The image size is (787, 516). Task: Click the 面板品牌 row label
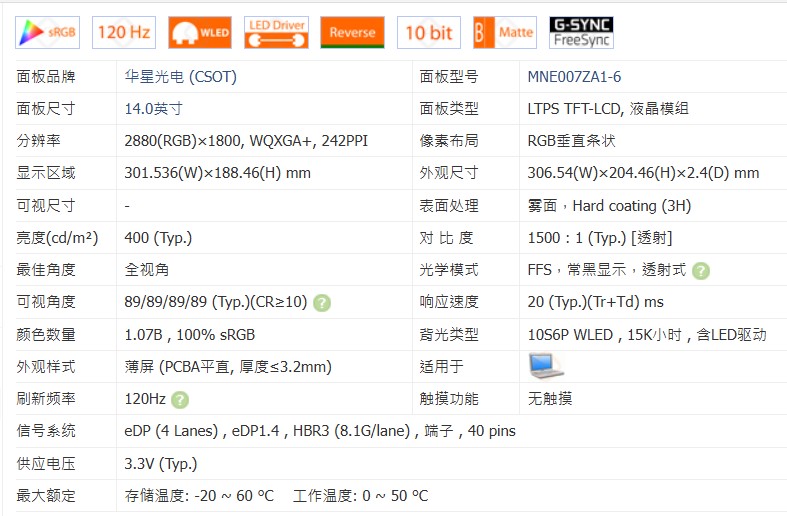(46, 77)
